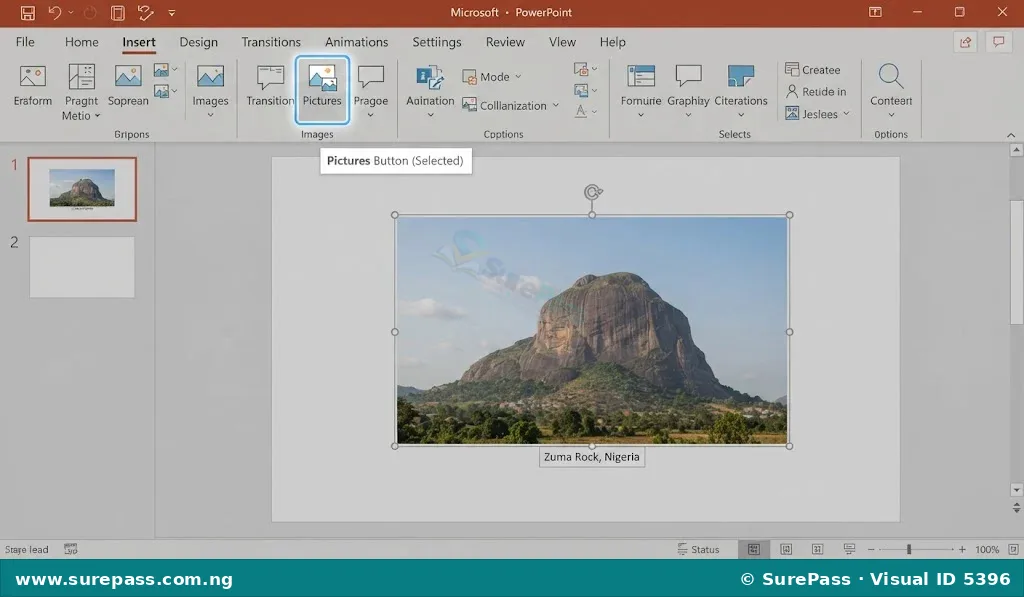
Task: Click the Redo icon in quick access toolbar
Action: pyautogui.click(x=89, y=12)
